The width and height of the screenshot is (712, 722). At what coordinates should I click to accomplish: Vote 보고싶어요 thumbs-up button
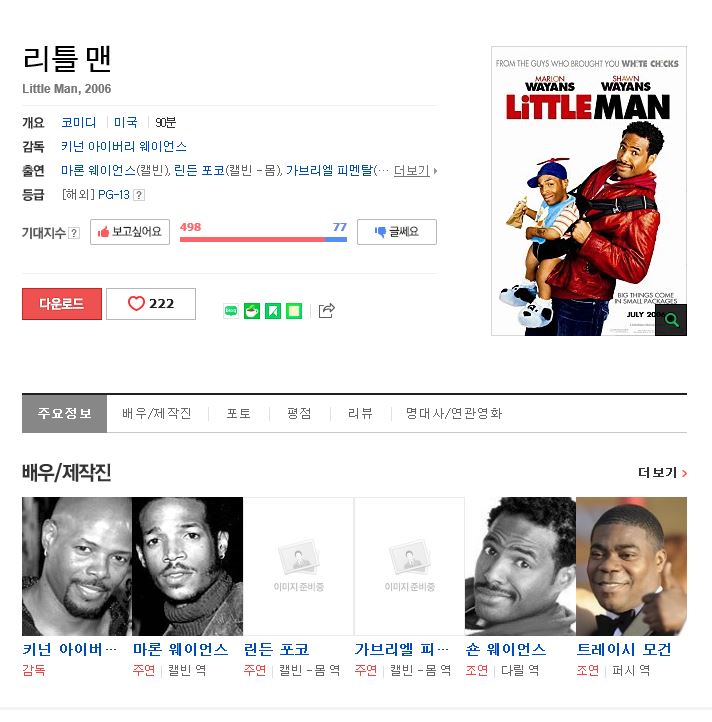130,232
